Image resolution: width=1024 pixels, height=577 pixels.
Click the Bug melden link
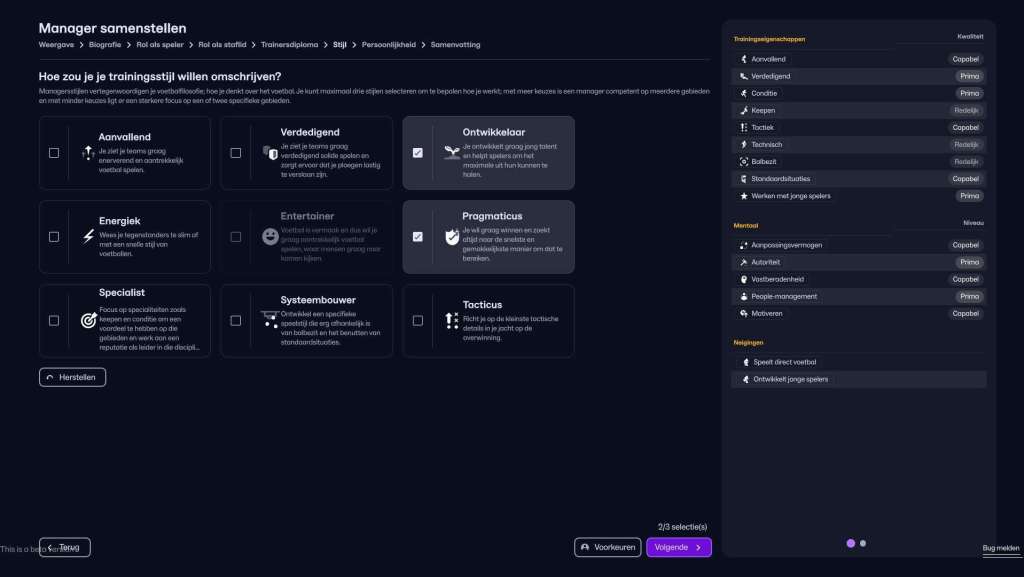1001,548
